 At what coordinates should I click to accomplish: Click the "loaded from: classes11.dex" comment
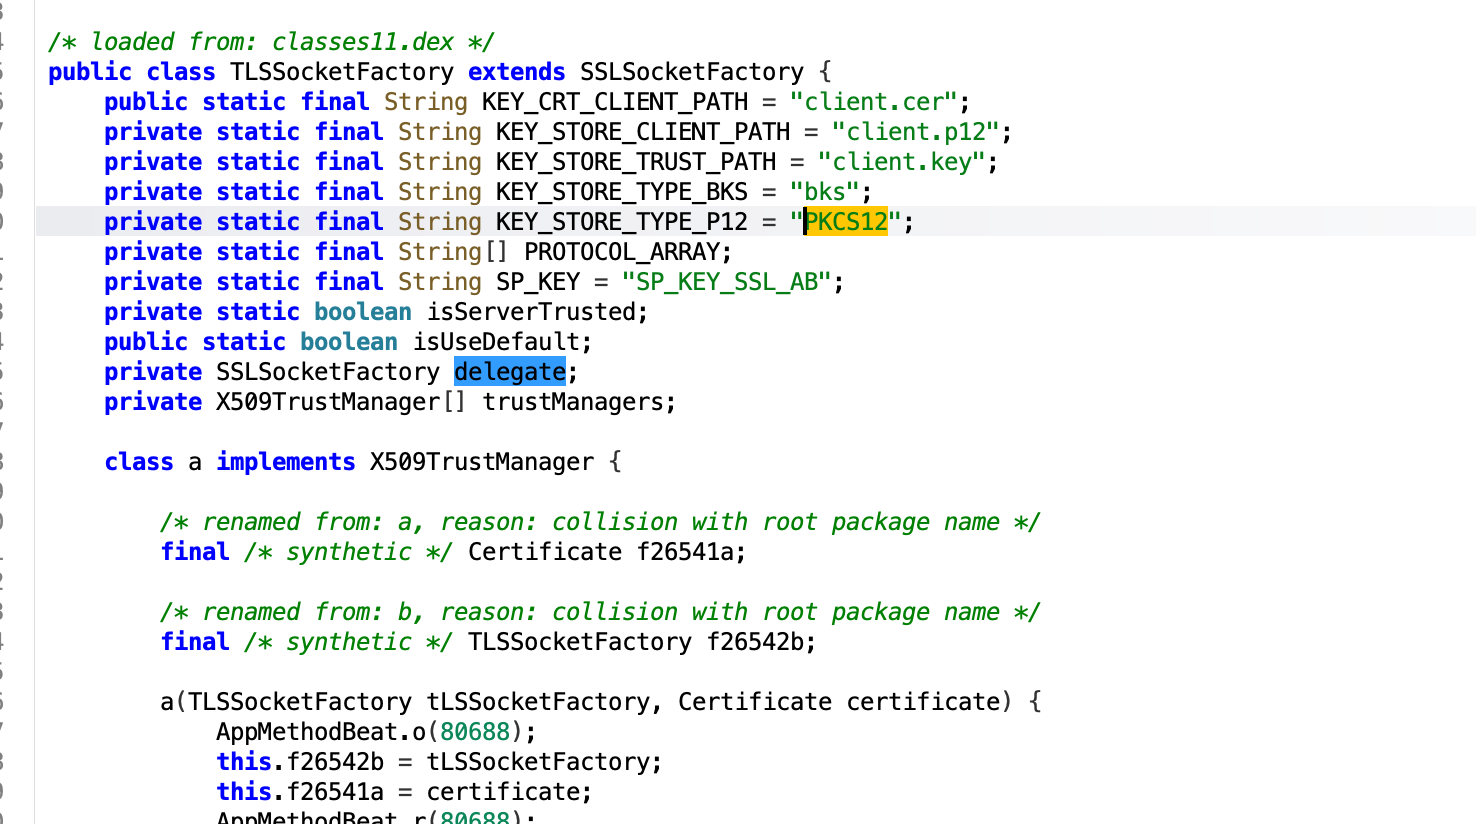tap(271, 42)
